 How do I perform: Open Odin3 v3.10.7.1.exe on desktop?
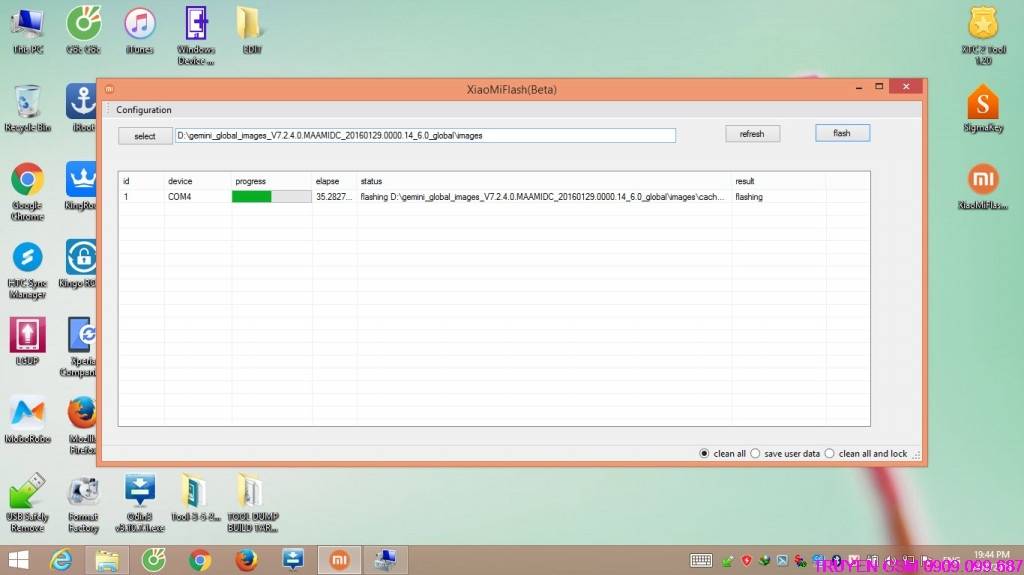tap(140, 503)
